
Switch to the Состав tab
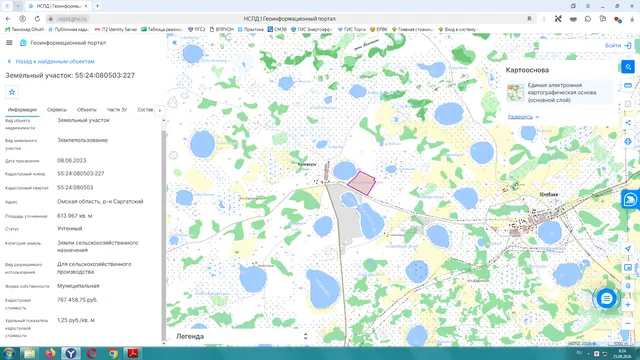click(145, 110)
